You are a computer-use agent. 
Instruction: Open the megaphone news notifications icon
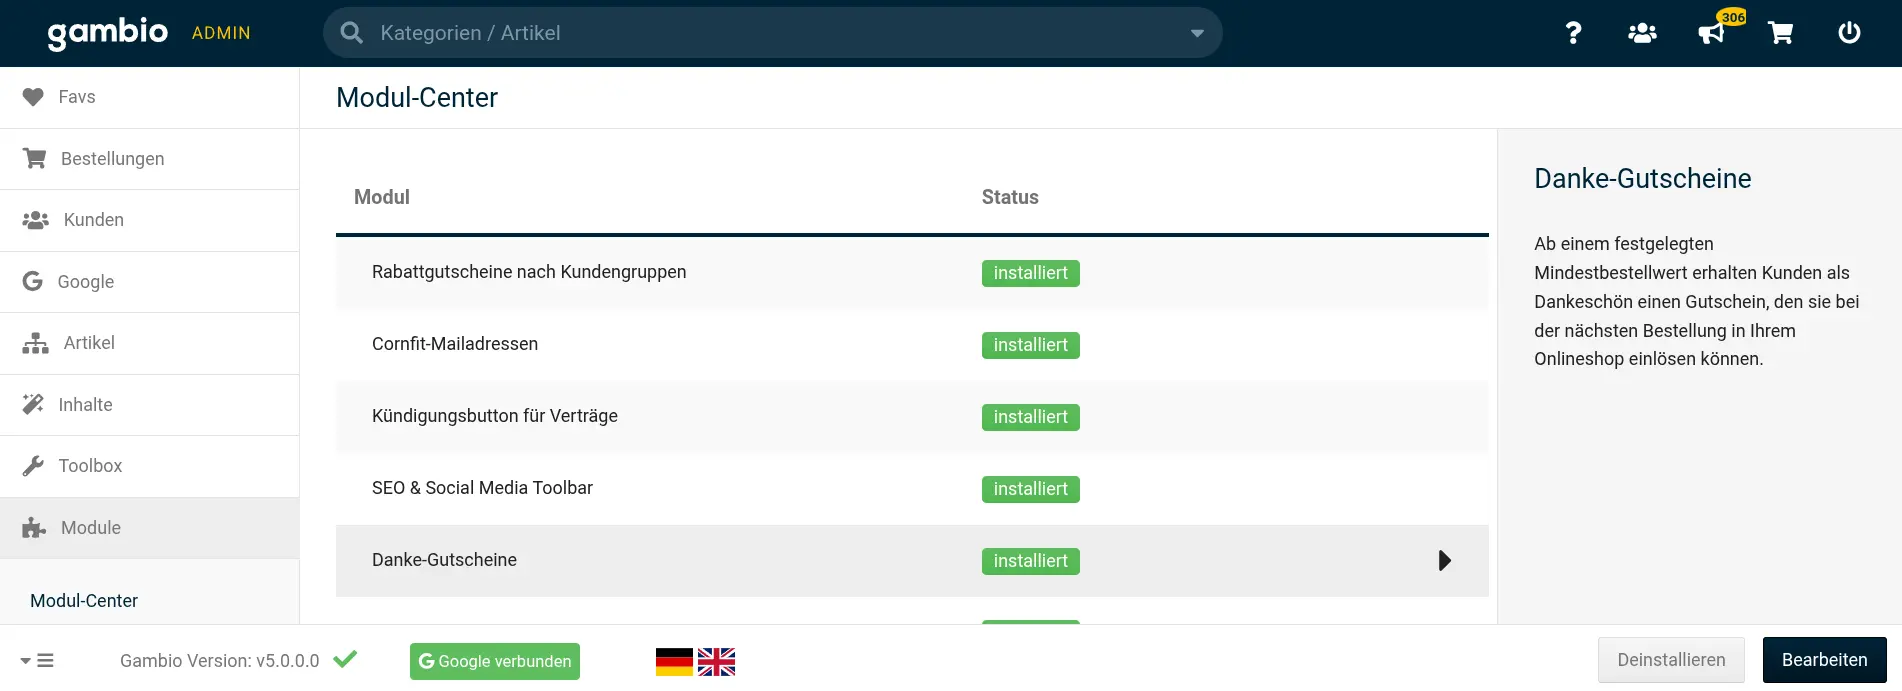point(1712,33)
